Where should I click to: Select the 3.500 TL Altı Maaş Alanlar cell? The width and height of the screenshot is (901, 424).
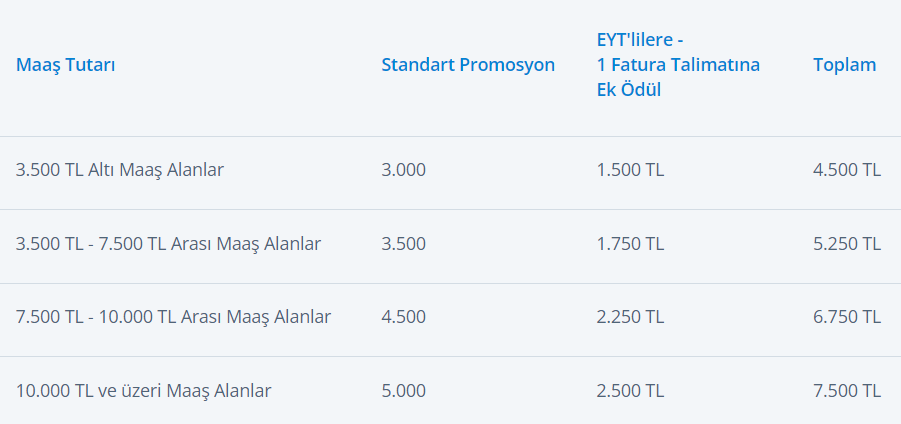pyautogui.click(x=120, y=170)
